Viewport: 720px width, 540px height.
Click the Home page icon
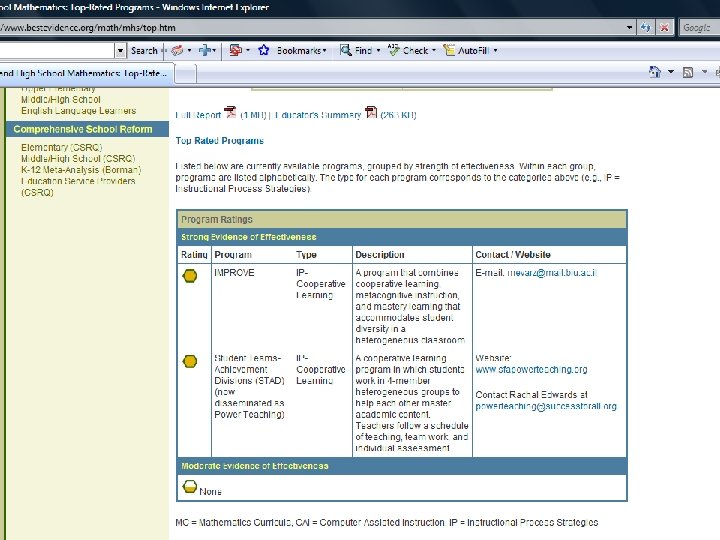coord(655,72)
